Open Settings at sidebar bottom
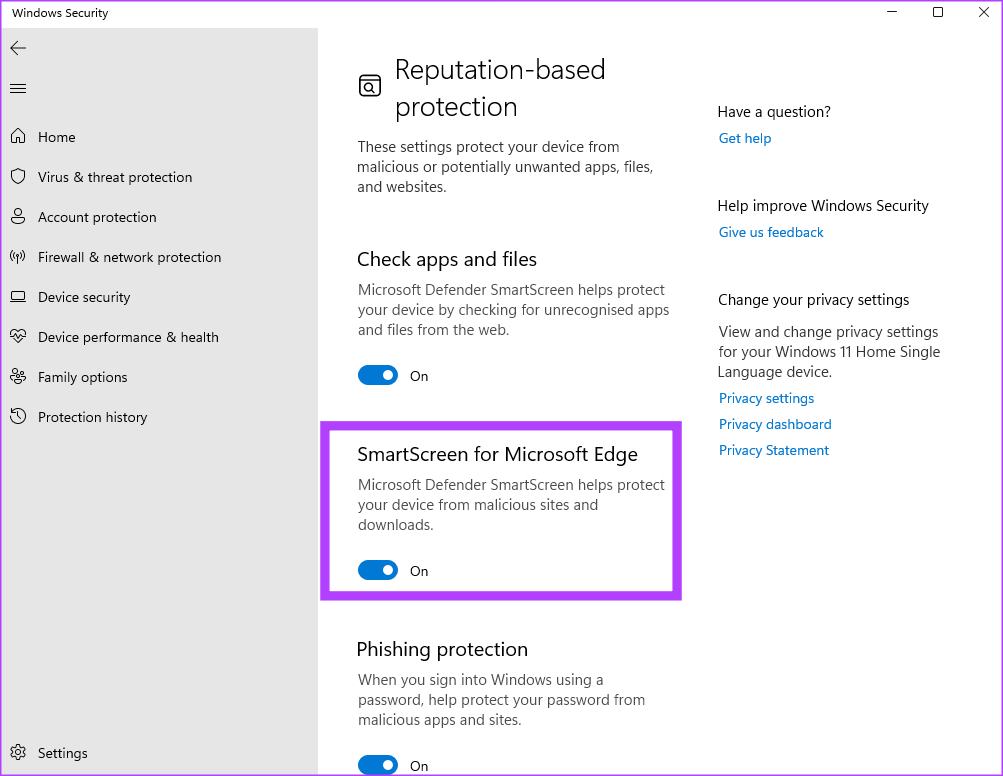Viewport: 1003px width, 776px height. [x=62, y=753]
